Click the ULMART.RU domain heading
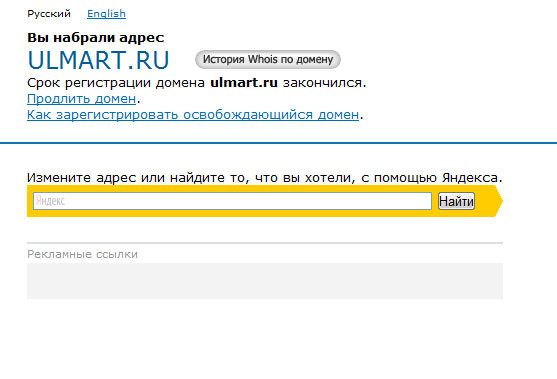 coord(98,60)
